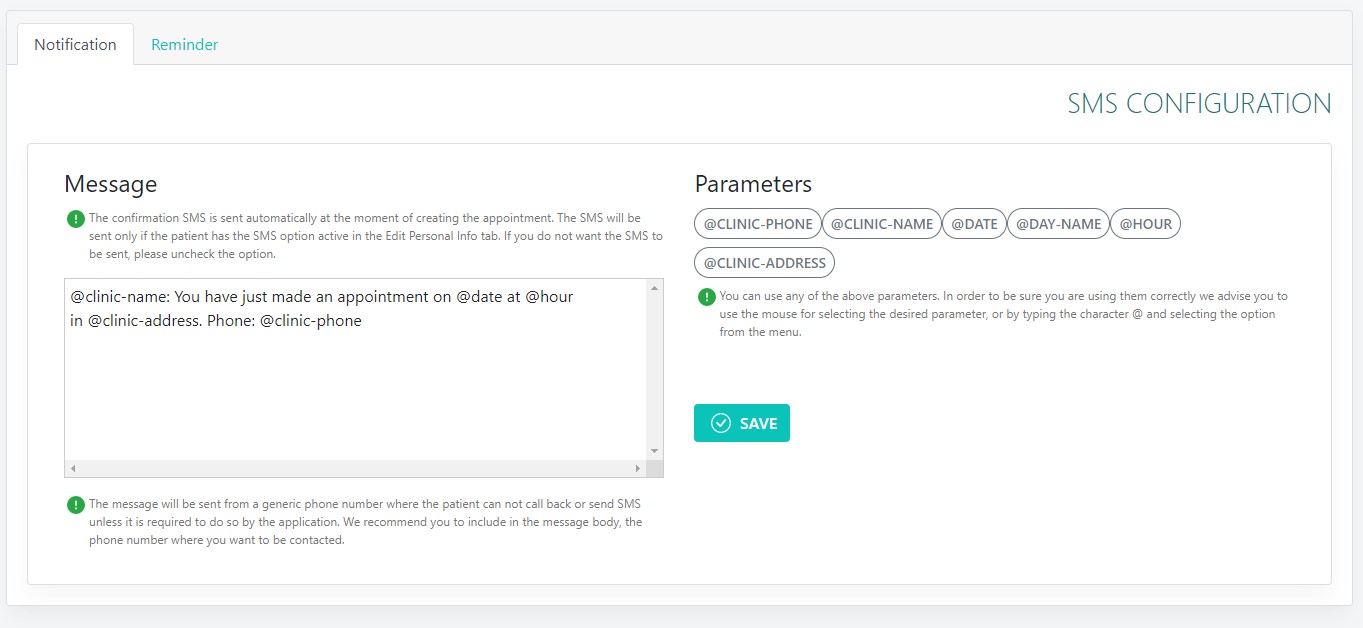Switch to the Reminder tab

[x=184, y=45]
